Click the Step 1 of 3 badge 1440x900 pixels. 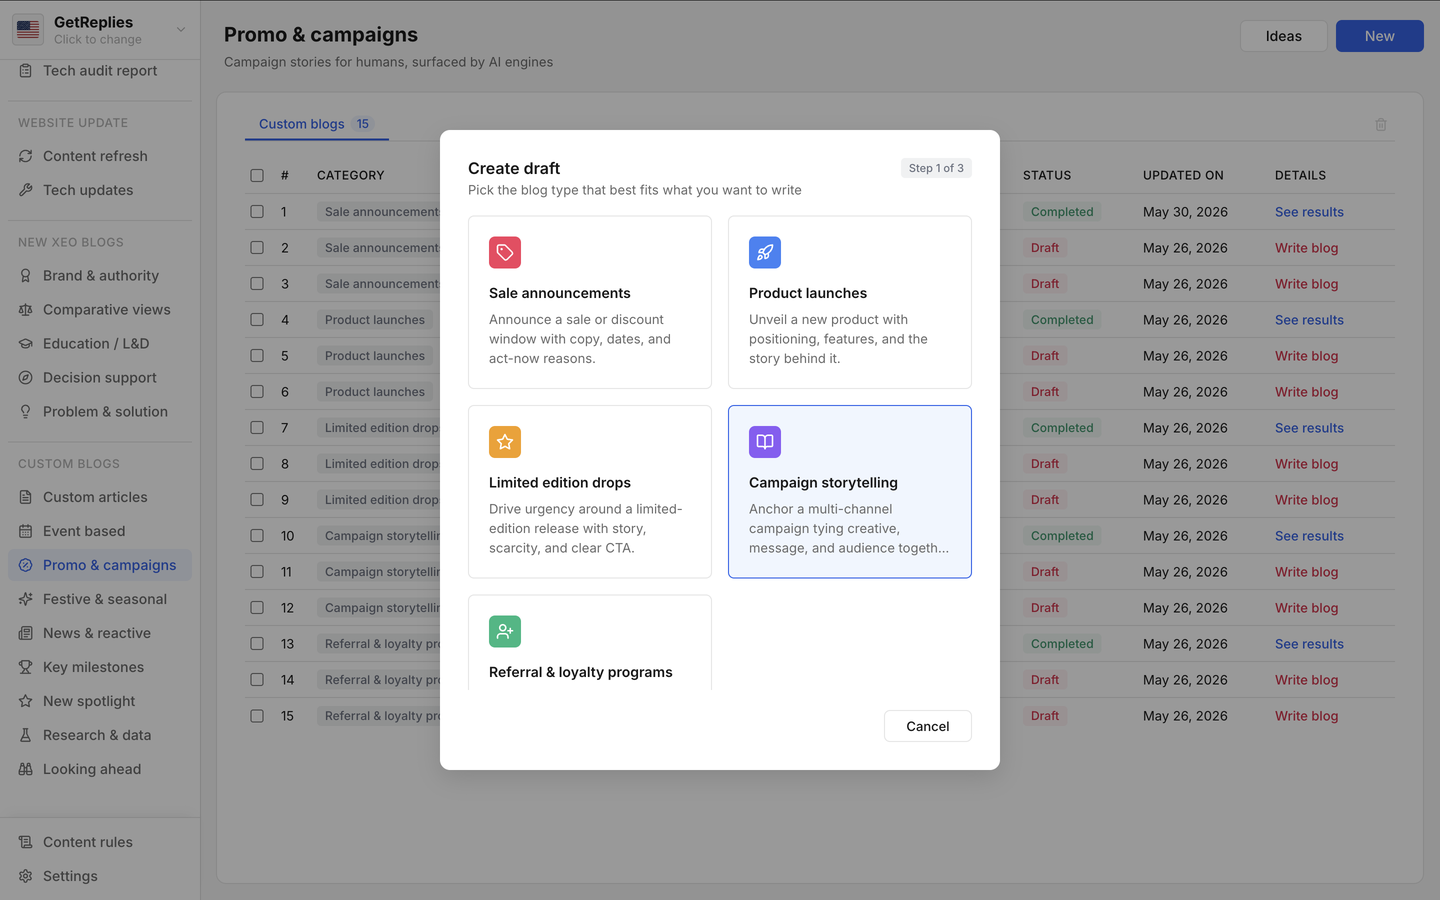[936, 168]
